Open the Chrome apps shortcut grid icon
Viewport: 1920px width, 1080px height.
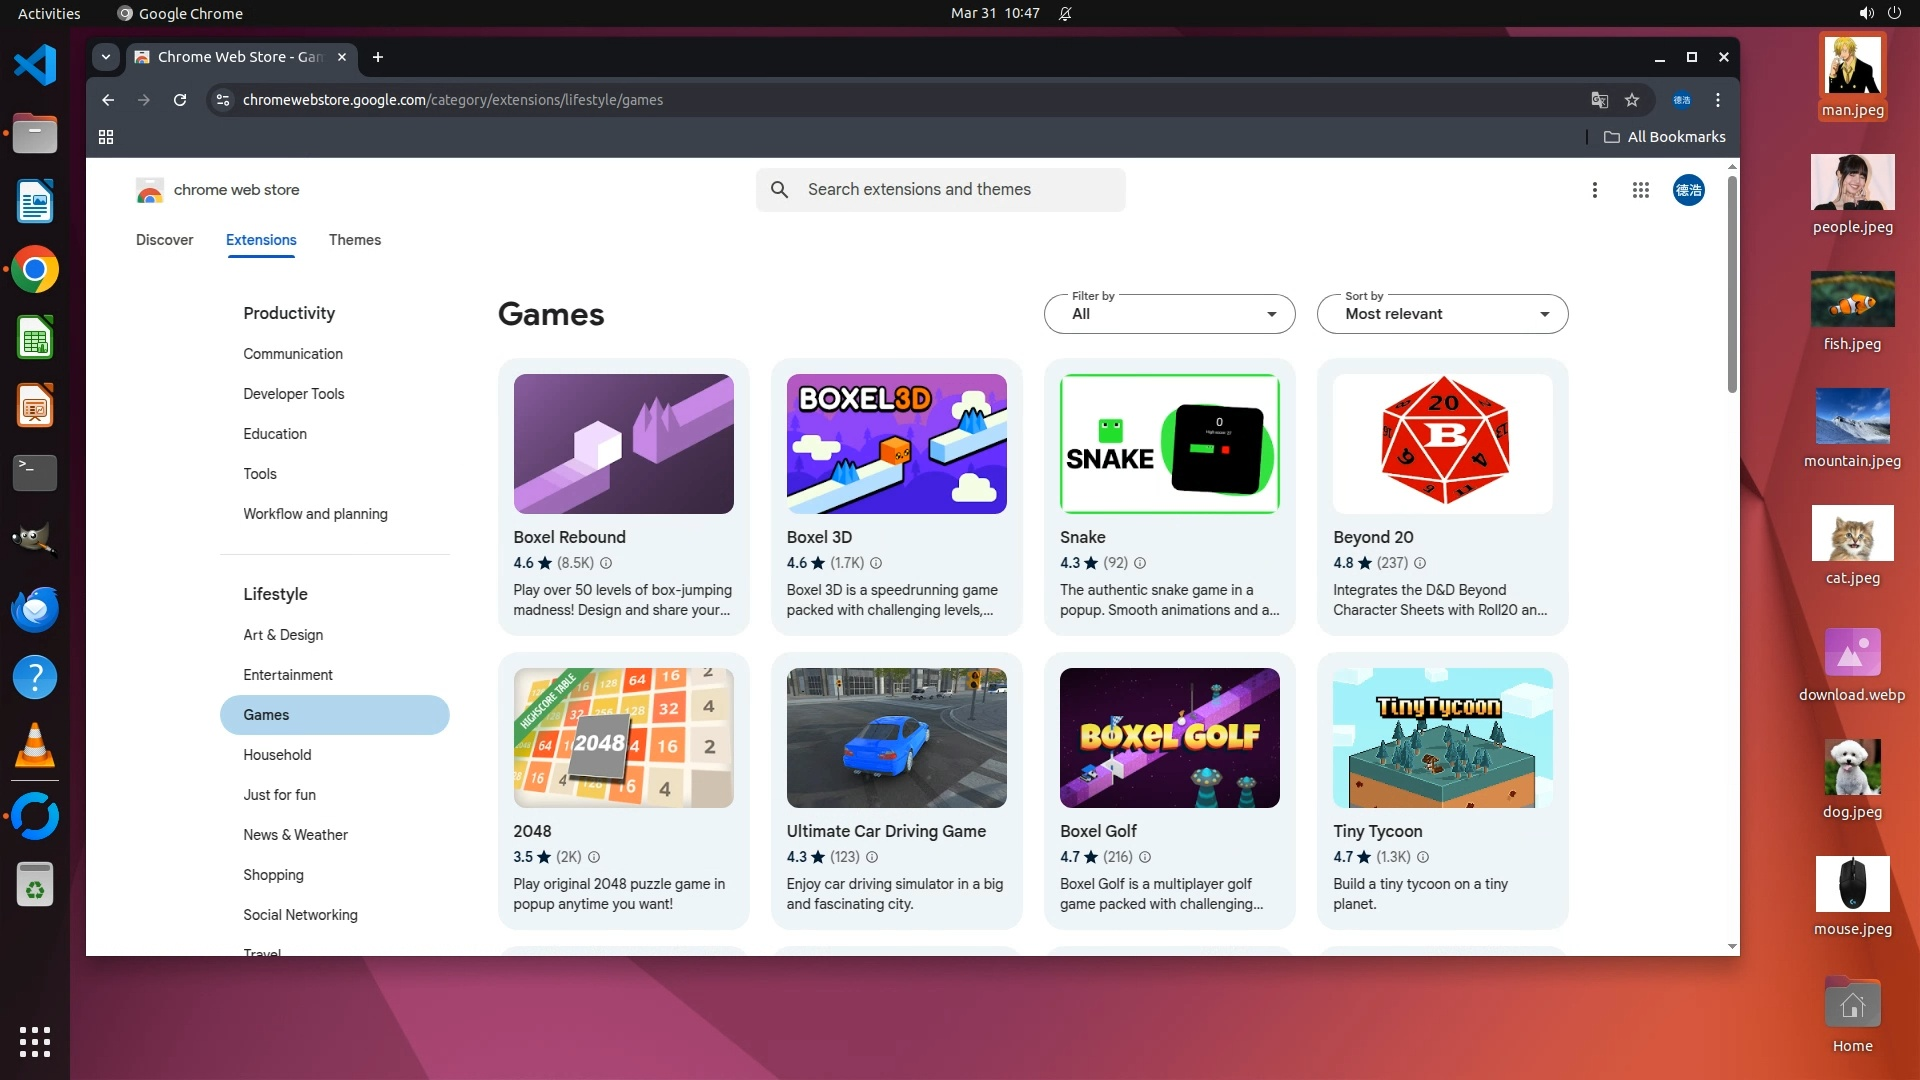[106, 137]
